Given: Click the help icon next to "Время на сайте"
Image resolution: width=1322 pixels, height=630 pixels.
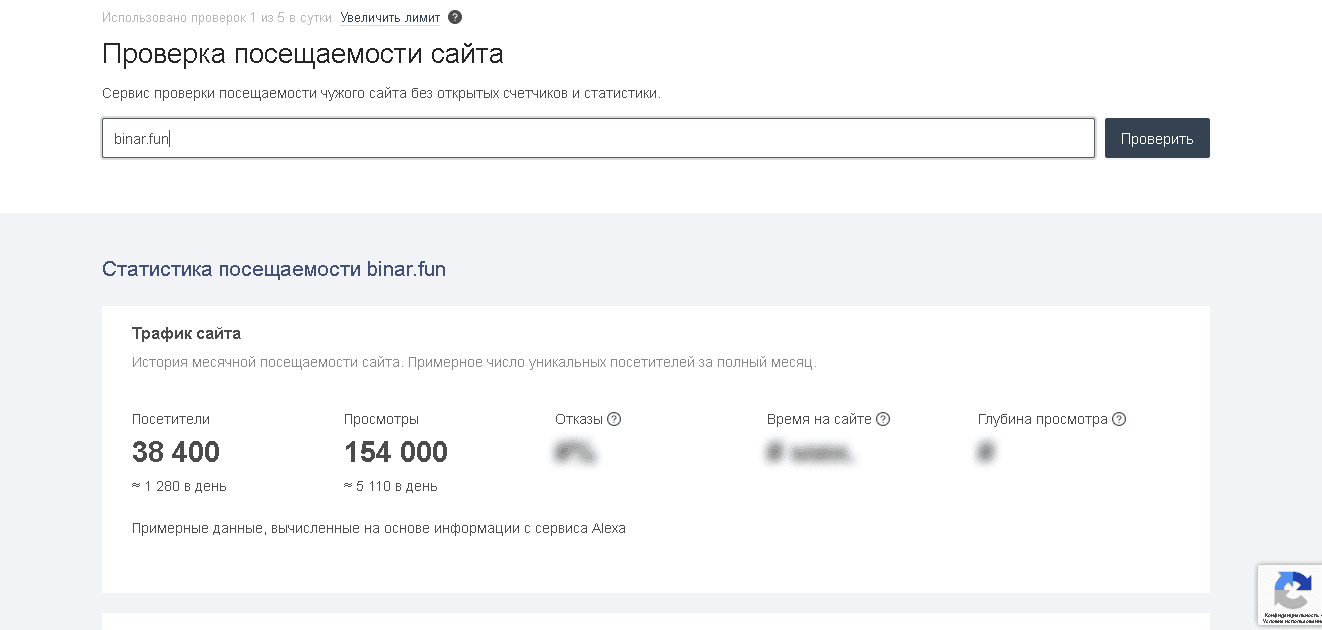Looking at the screenshot, I should pos(883,419).
